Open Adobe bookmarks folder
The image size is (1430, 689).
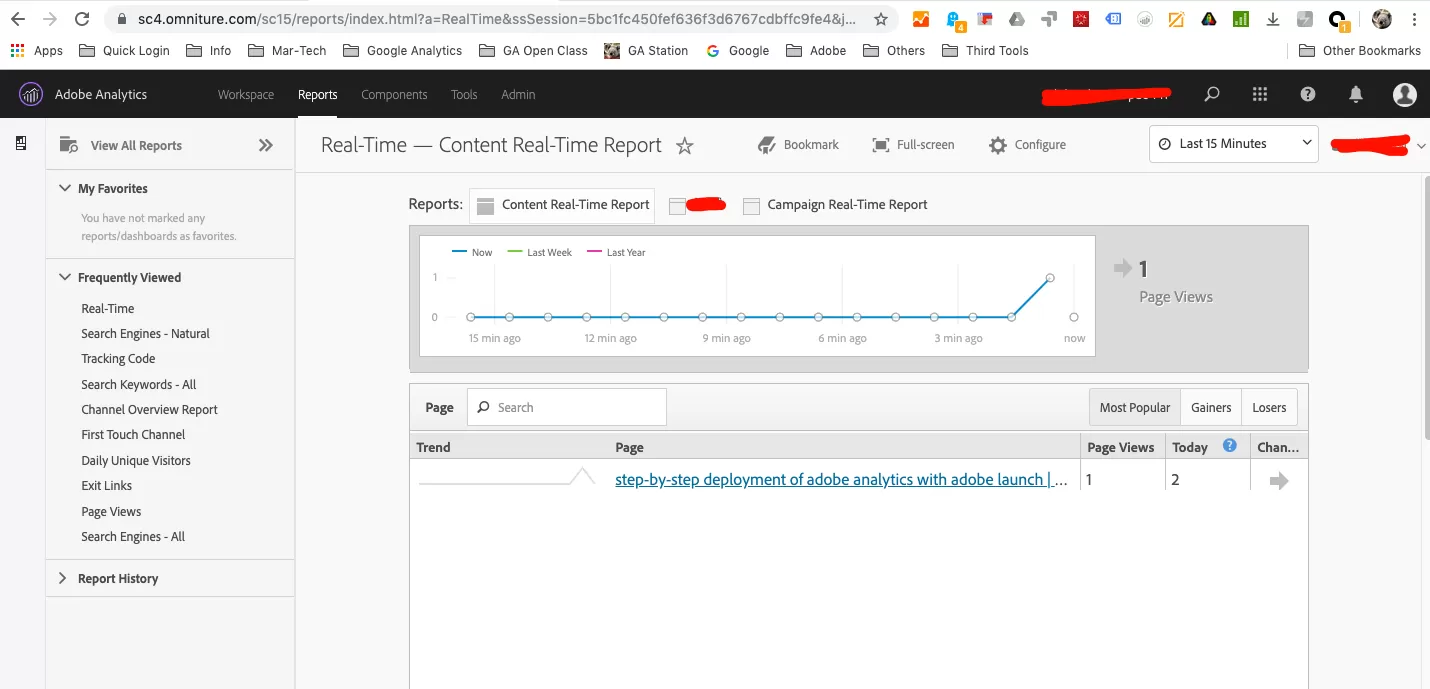click(x=817, y=50)
